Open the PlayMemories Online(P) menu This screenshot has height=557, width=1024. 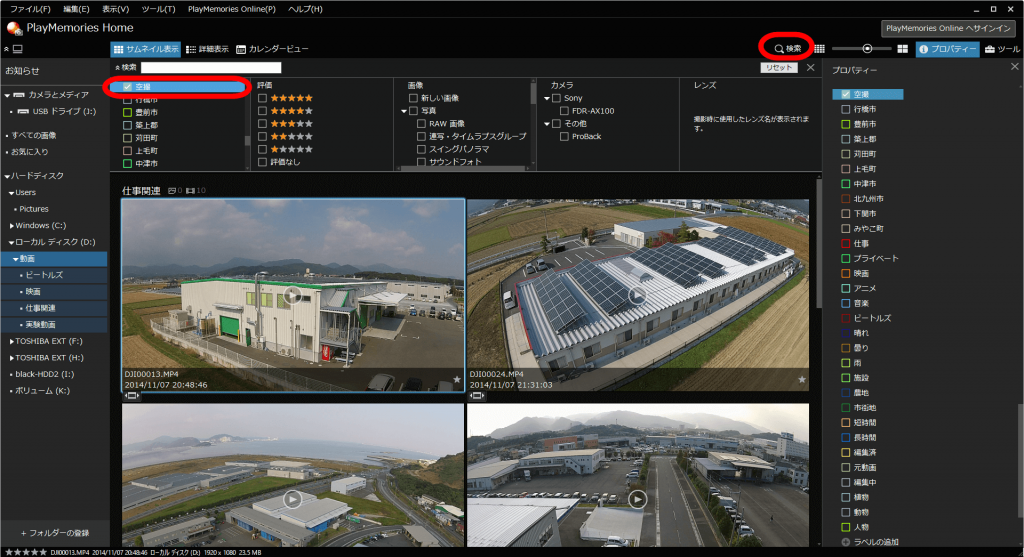tap(232, 9)
